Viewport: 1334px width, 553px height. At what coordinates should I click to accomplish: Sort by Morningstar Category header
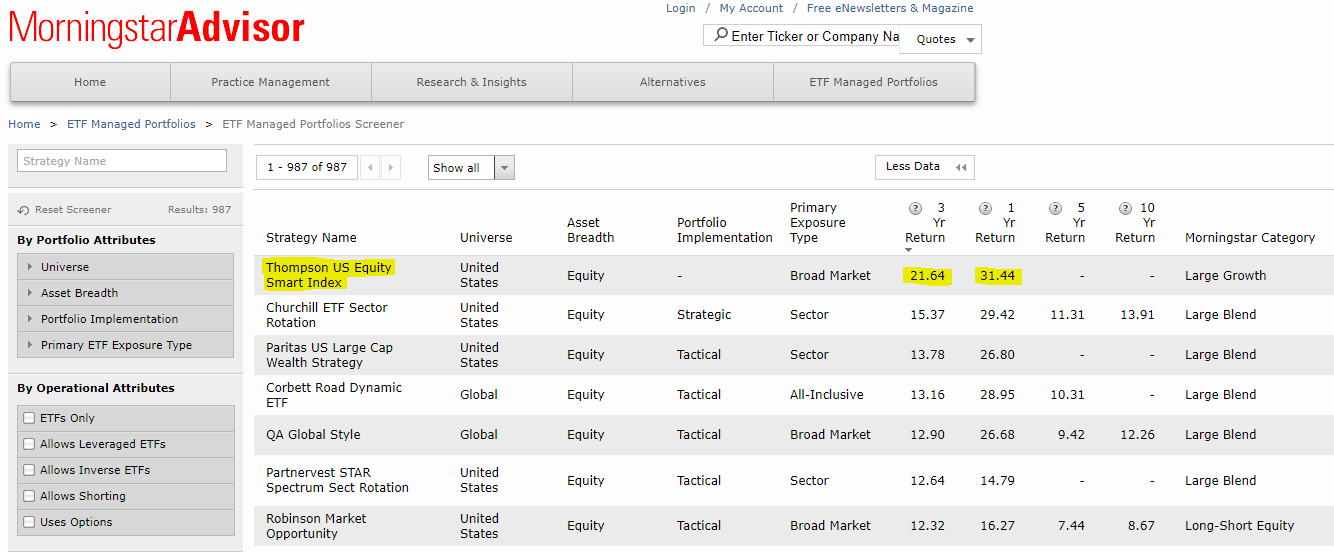click(x=1250, y=238)
